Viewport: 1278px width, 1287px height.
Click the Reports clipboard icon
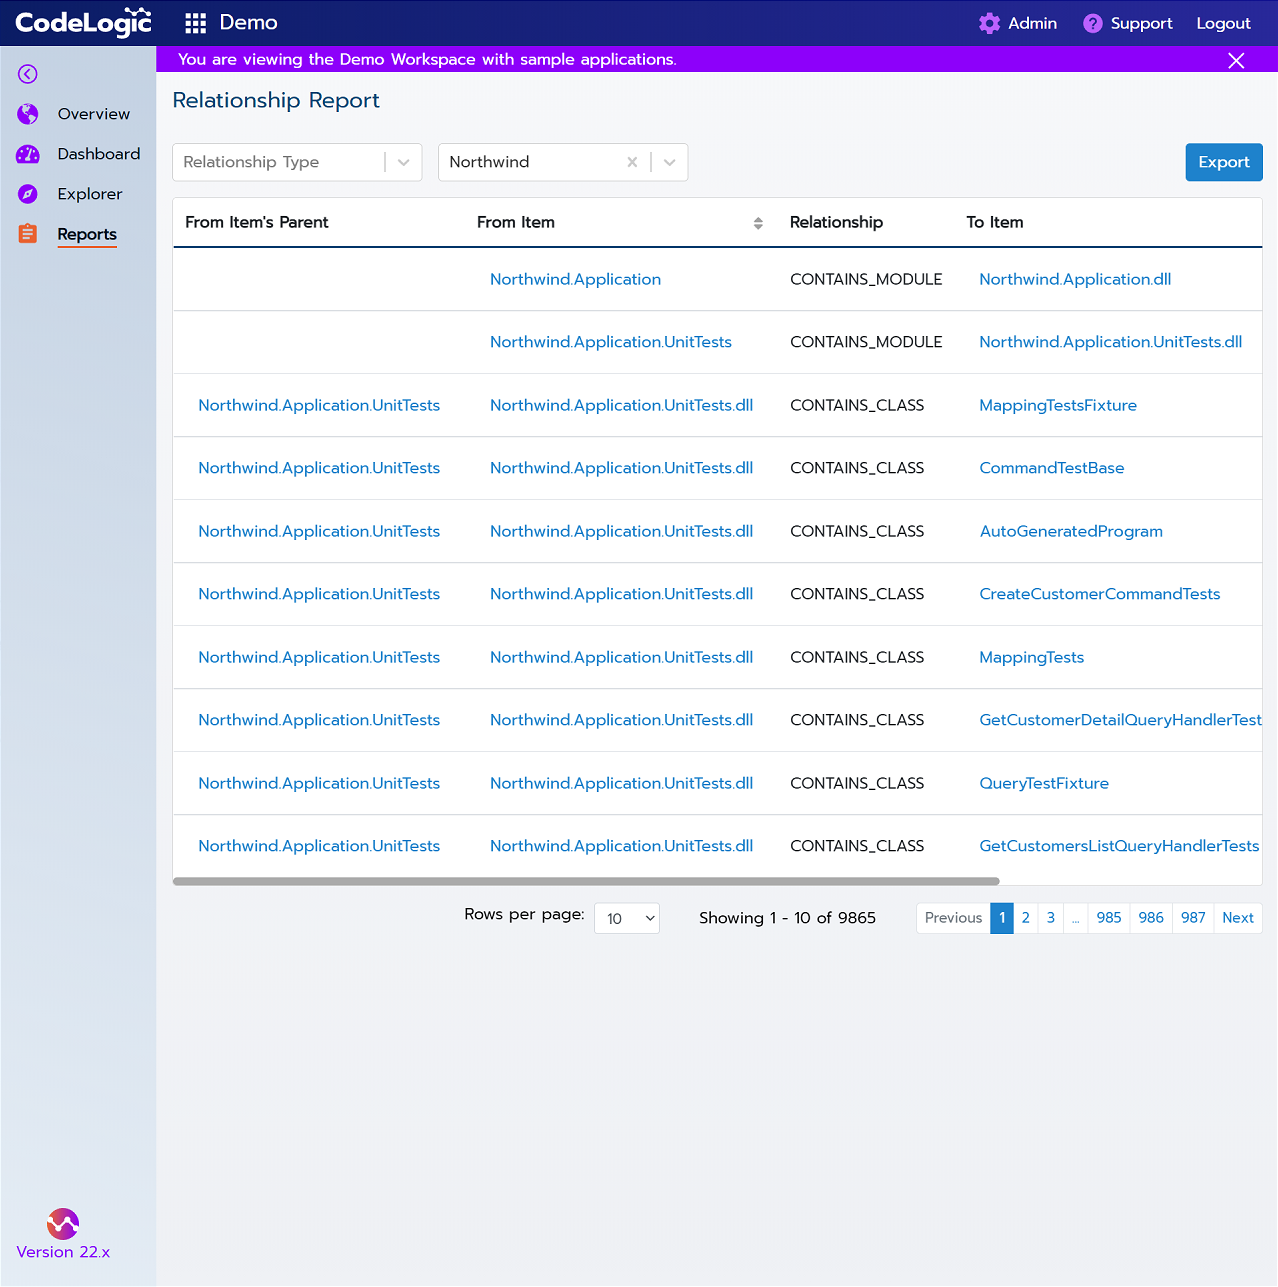[28, 234]
